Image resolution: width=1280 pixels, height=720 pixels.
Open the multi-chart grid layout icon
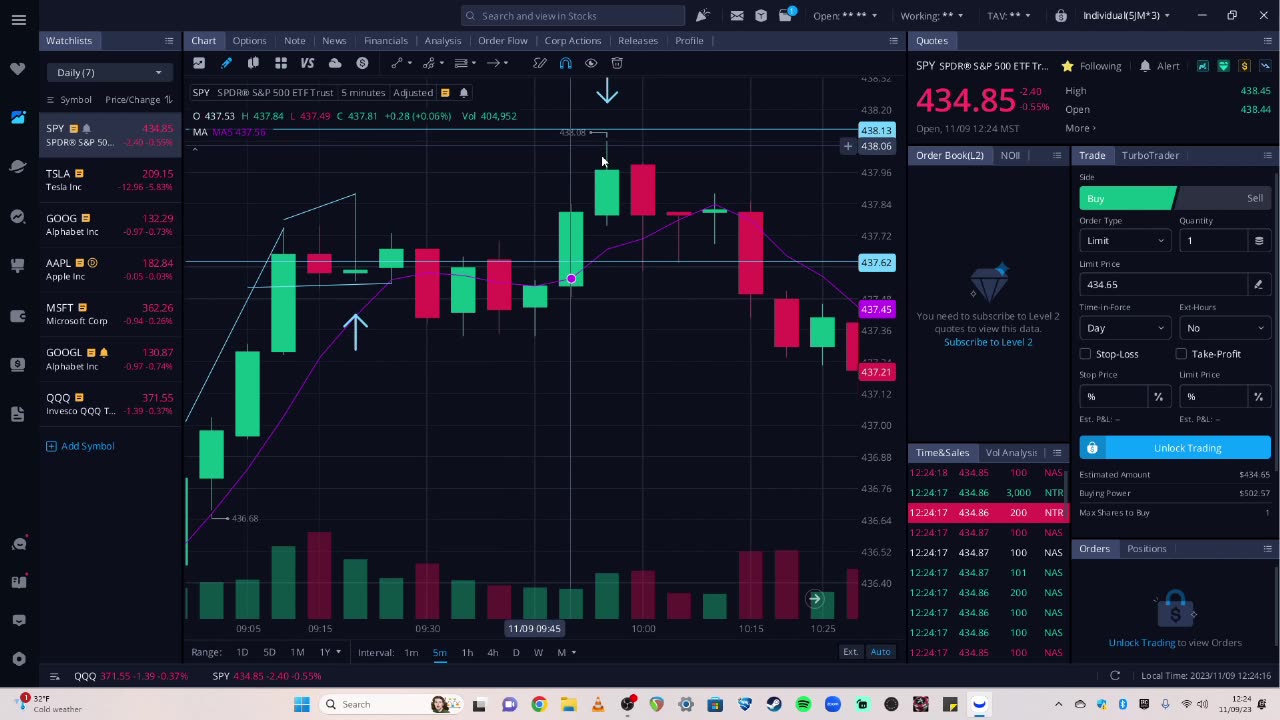point(281,63)
